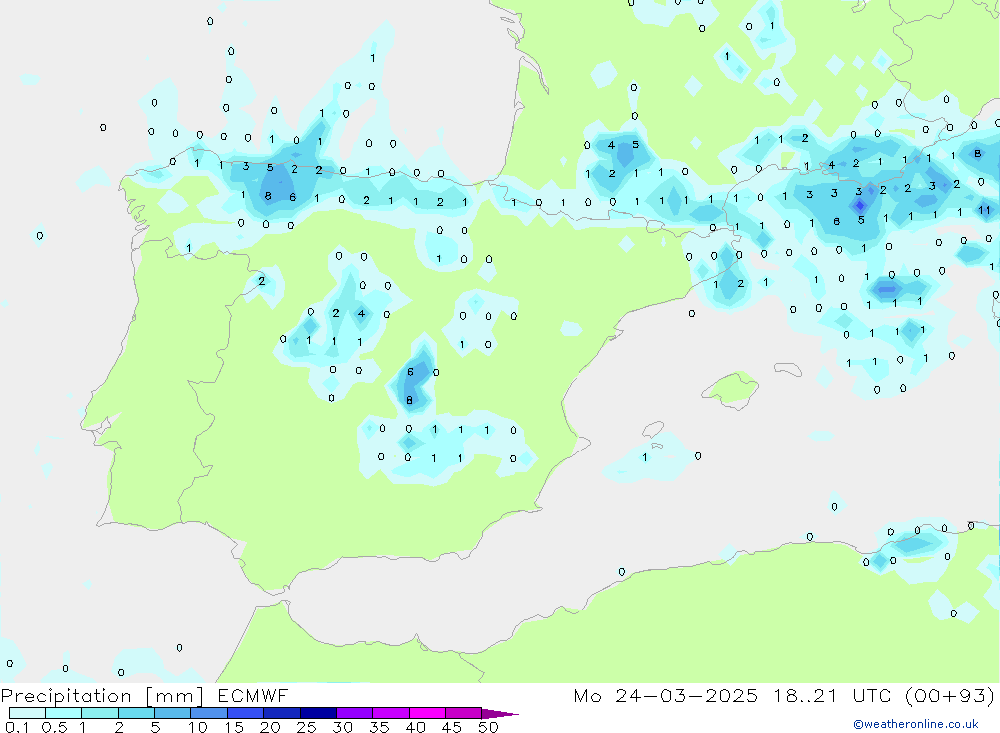Click the 25–30 mm navy legend swatch
This screenshot has height=733, width=1000.
318,713
